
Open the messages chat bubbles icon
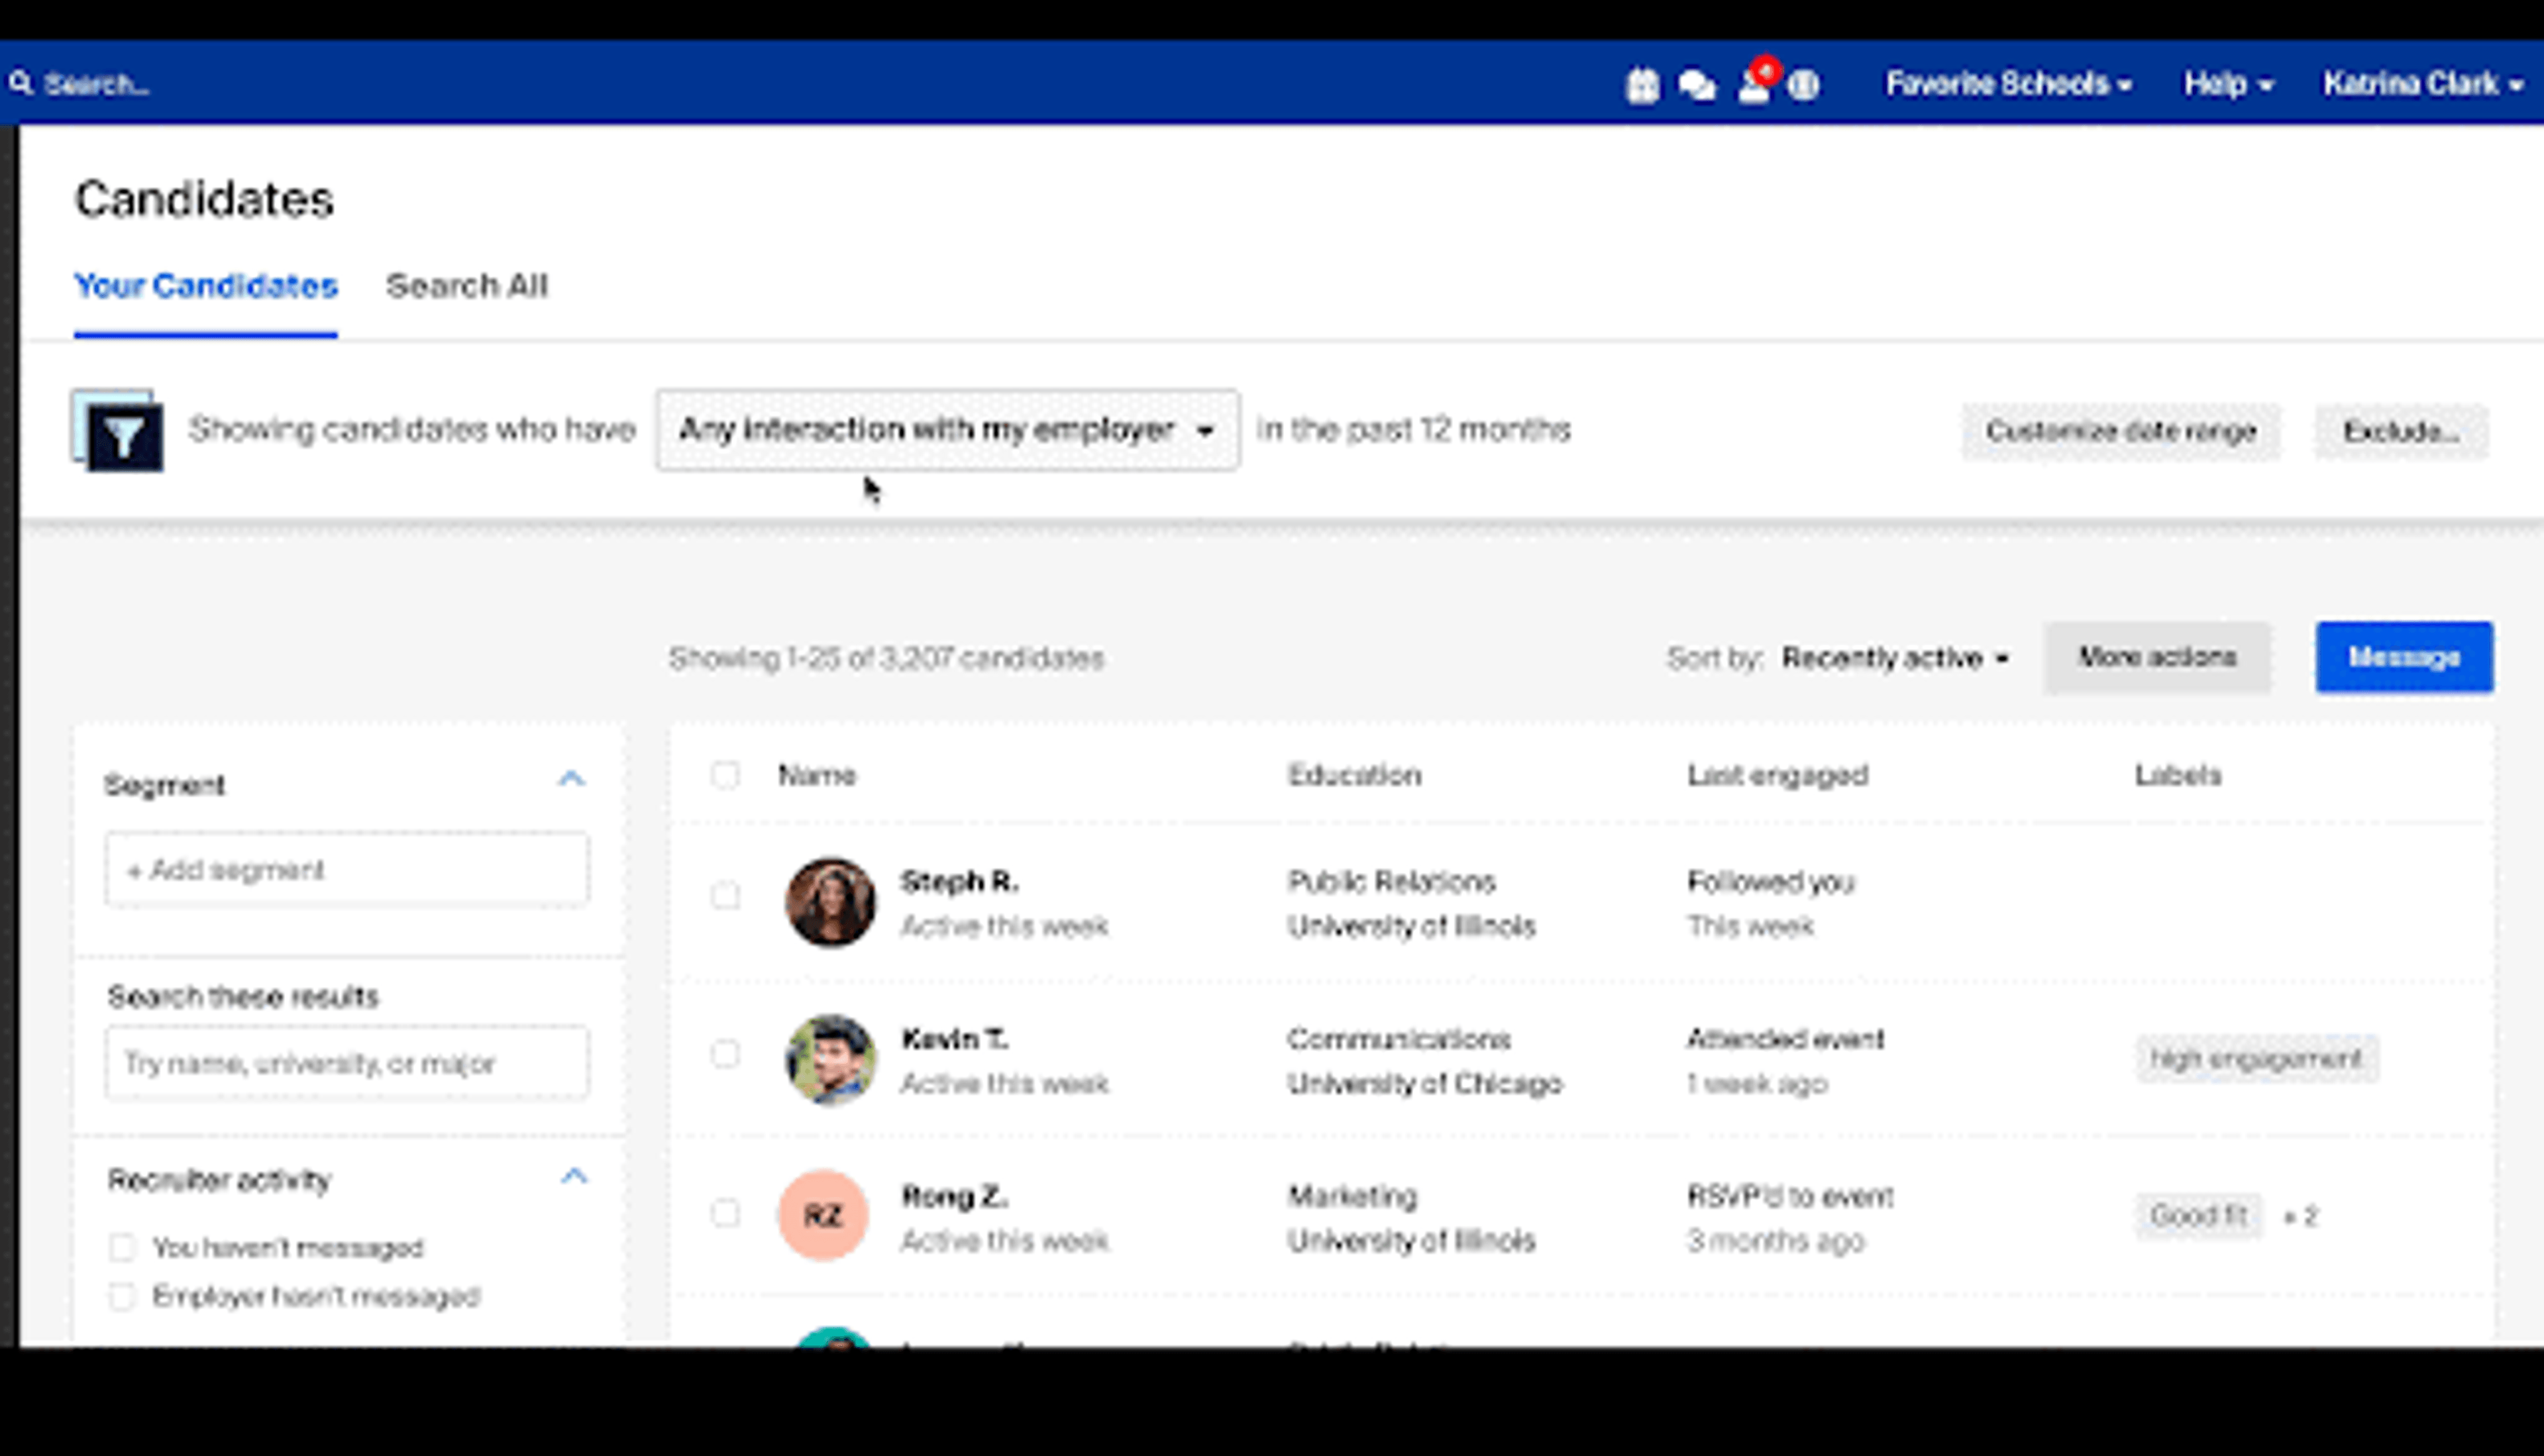pyautogui.click(x=1697, y=85)
